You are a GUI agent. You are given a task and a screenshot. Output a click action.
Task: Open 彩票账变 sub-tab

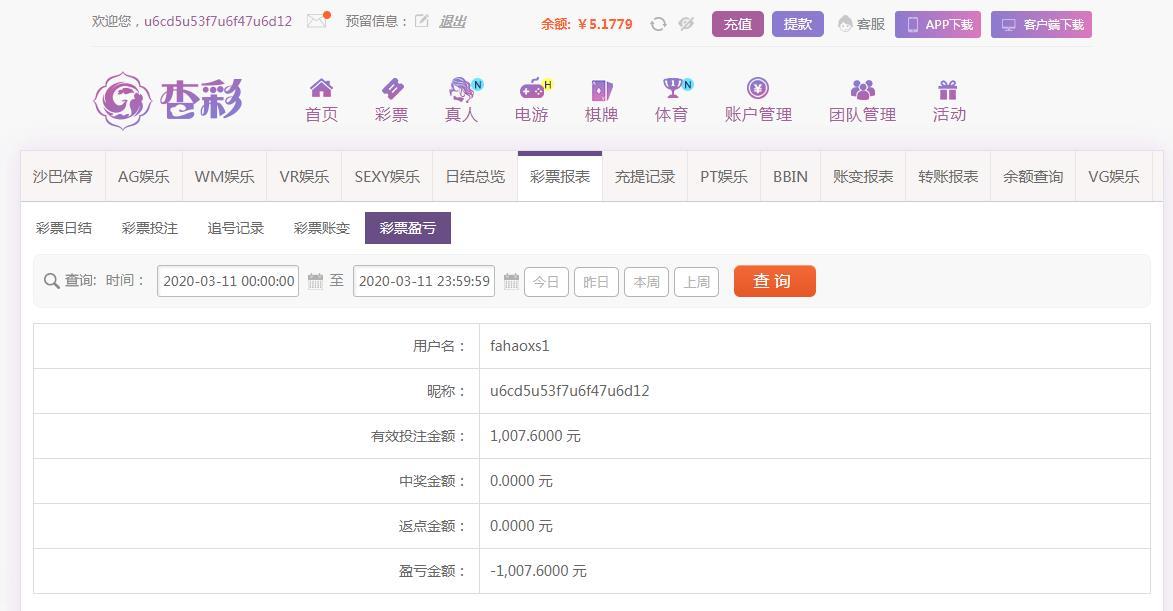point(322,228)
